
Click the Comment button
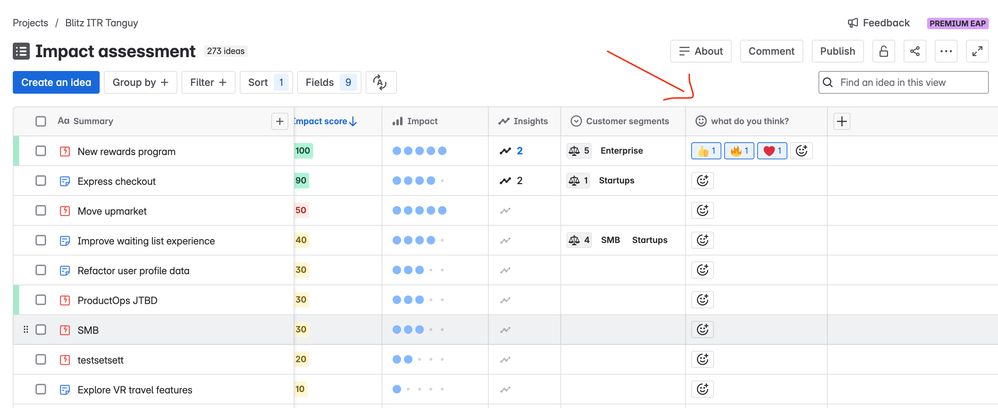pyautogui.click(x=771, y=52)
